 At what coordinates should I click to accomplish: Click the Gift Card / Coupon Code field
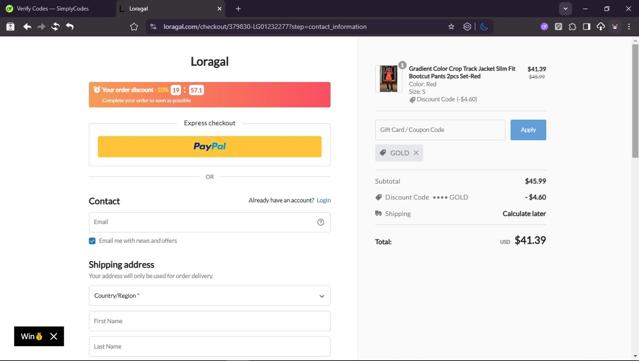point(440,130)
